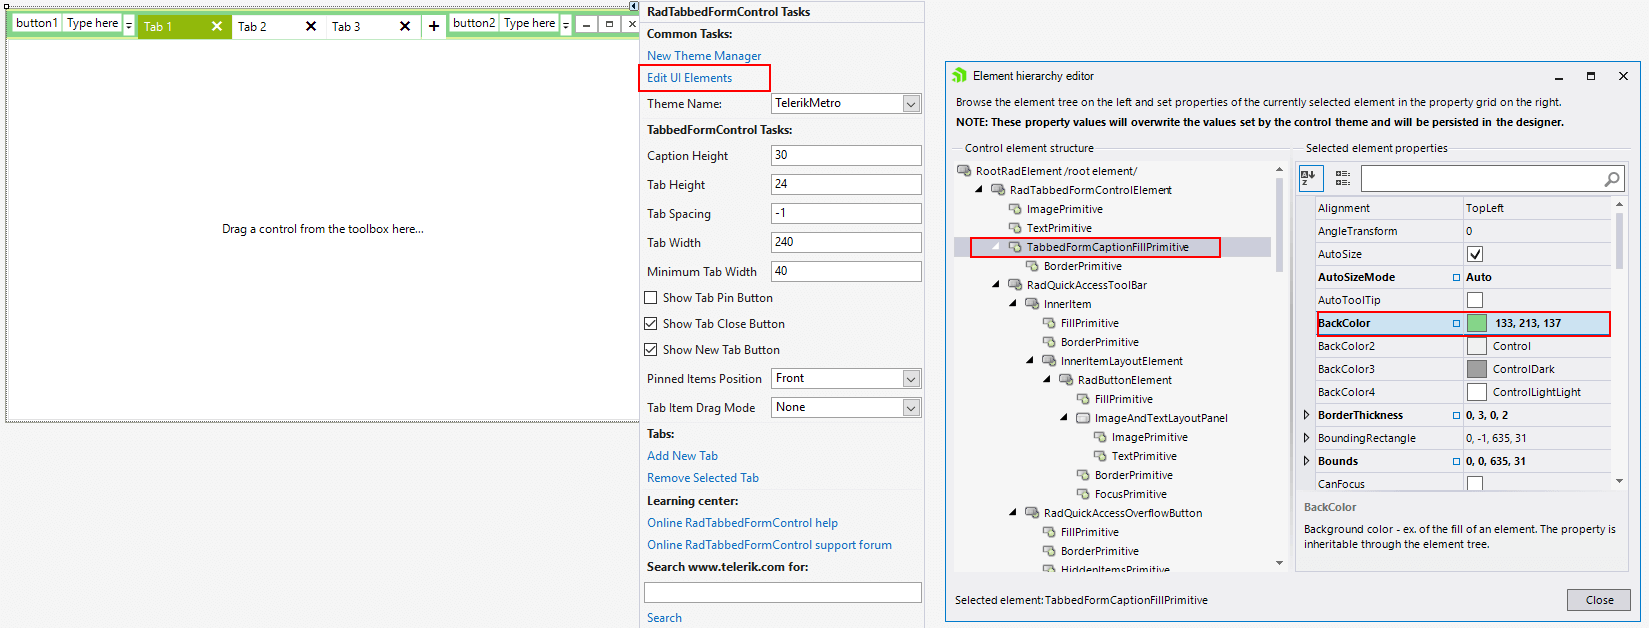Select the Alignment property row
1649x628 pixels.
tap(1463, 208)
